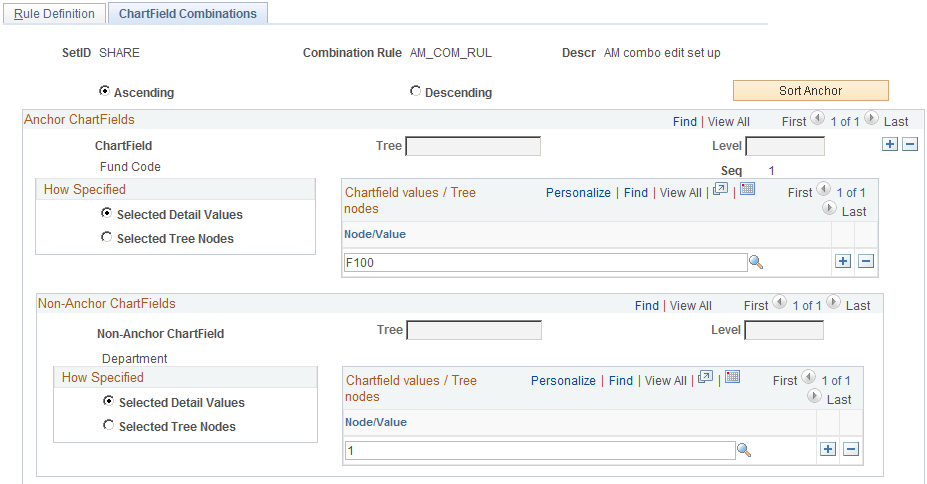Add row after Department value 1

pyautogui.click(x=828, y=449)
